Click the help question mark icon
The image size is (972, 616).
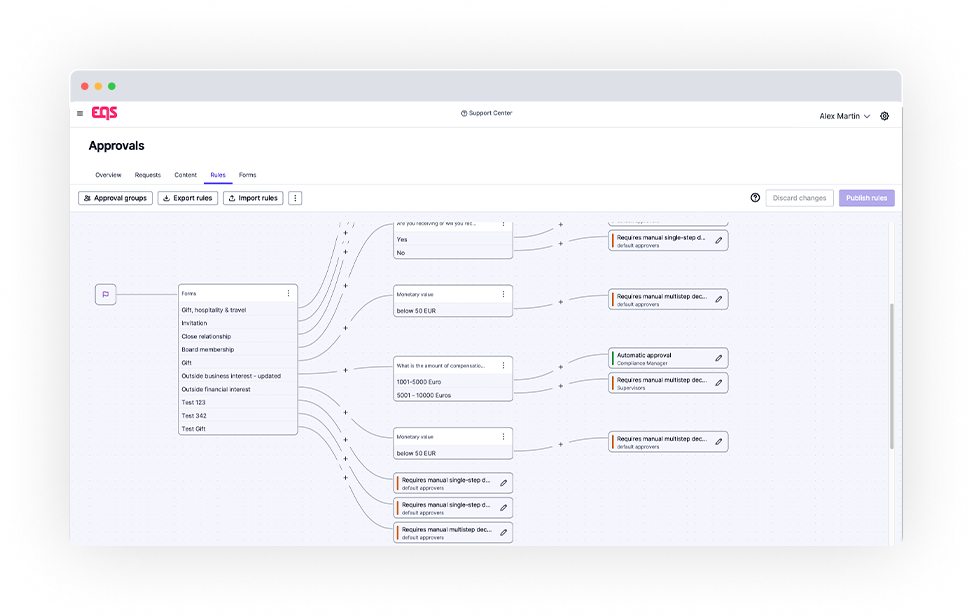click(755, 198)
